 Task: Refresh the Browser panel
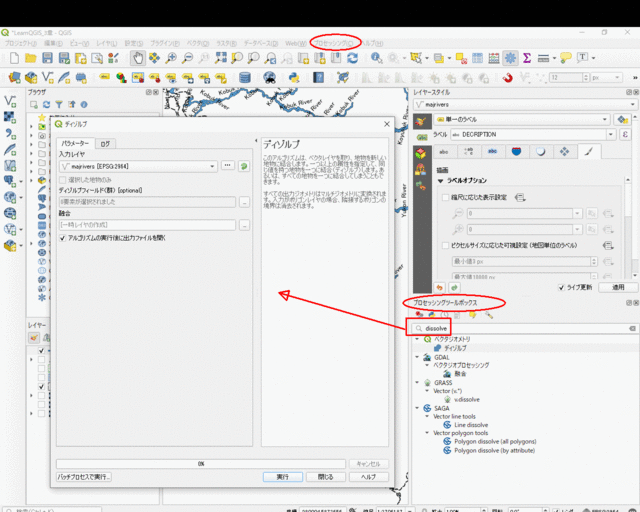tap(47, 105)
